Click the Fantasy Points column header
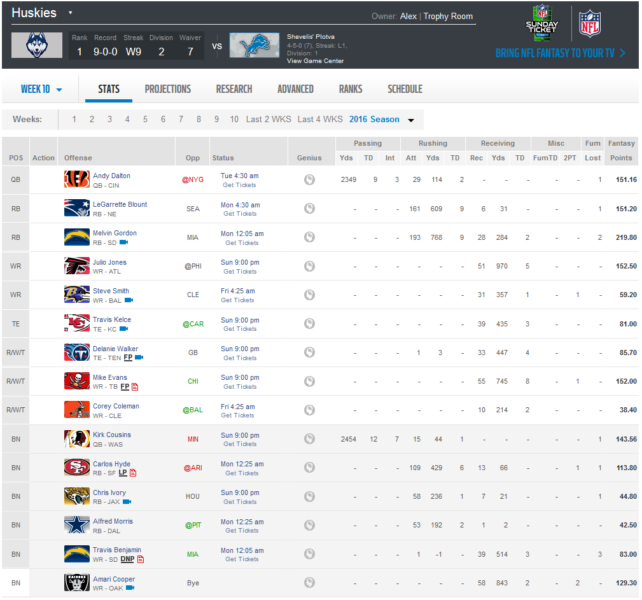The height and width of the screenshot is (600, 642). [x=621, y=150]
